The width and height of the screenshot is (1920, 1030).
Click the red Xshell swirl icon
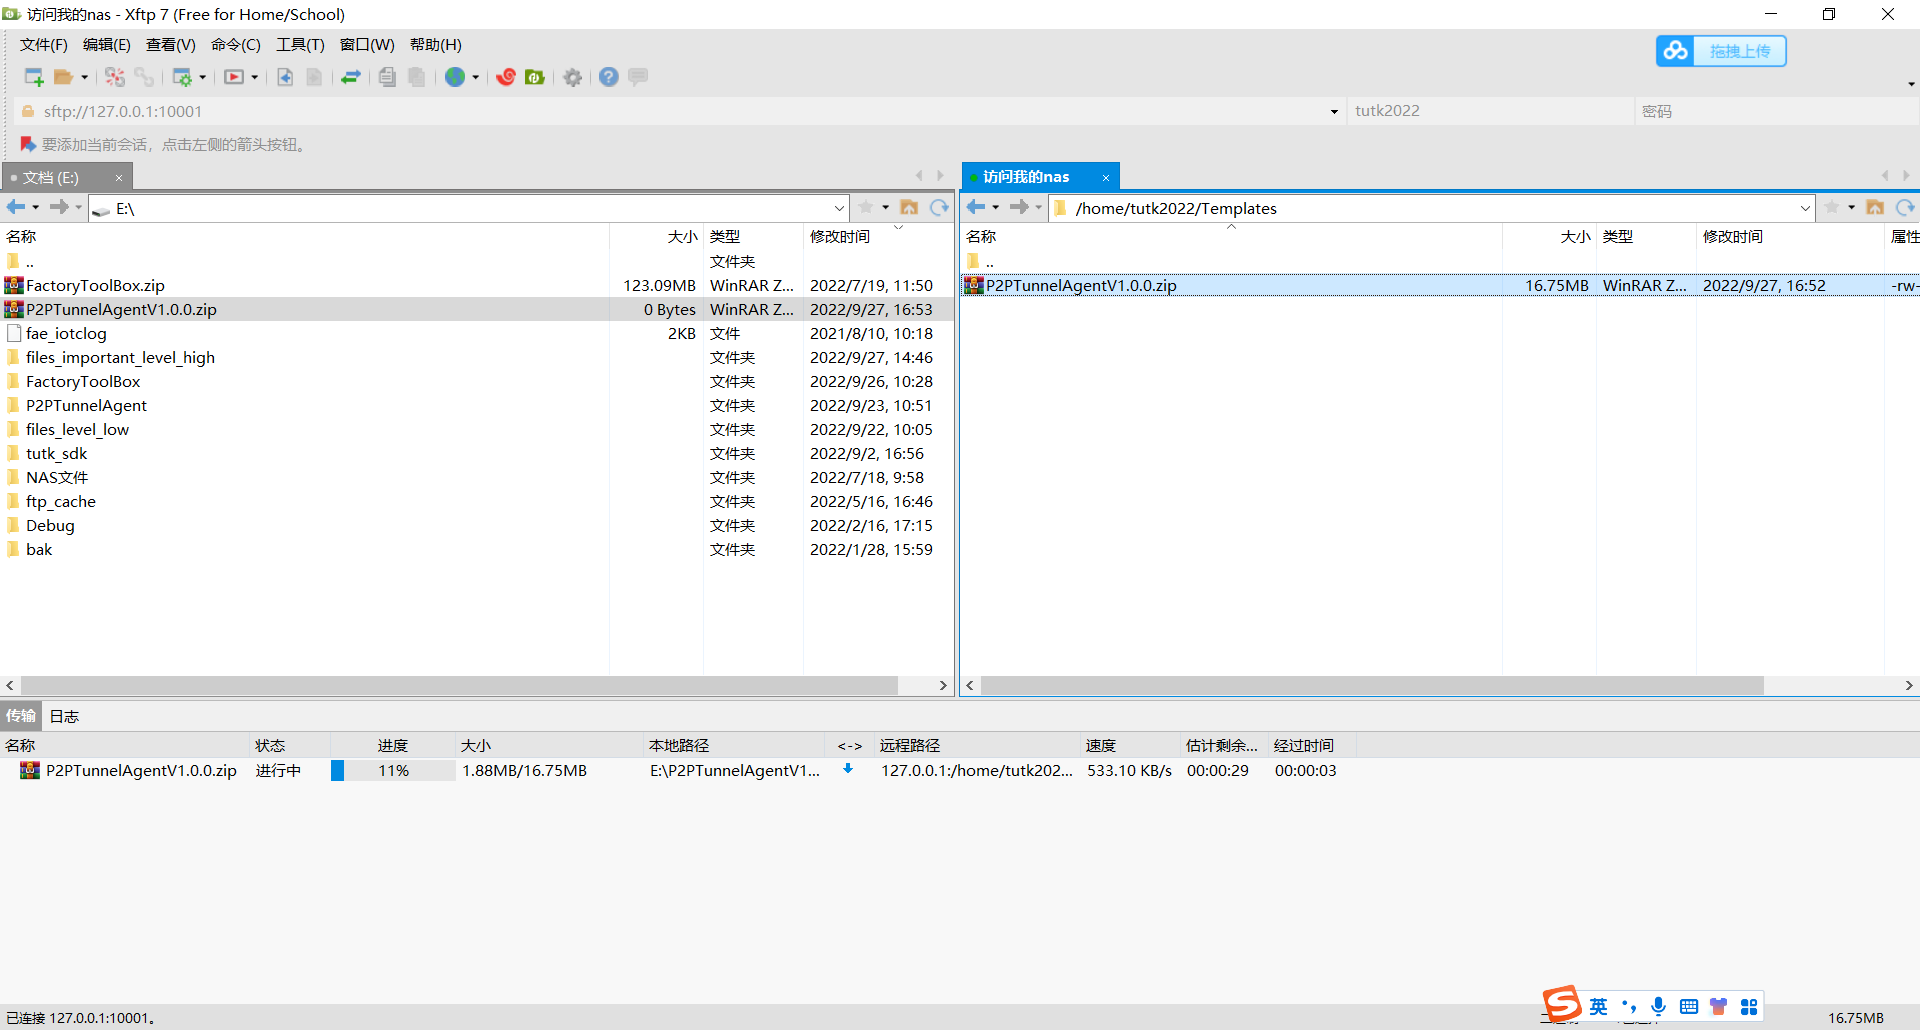[x=506, y=77]
